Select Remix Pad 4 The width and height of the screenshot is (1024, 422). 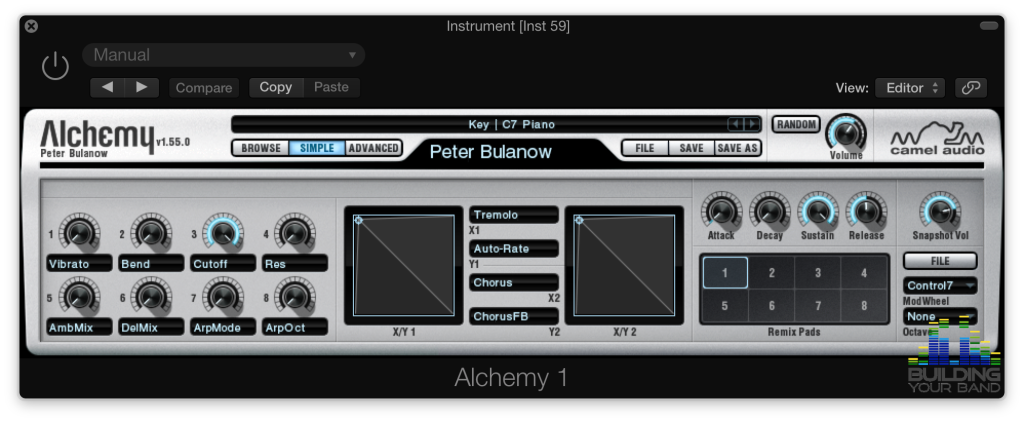point(864,273)
